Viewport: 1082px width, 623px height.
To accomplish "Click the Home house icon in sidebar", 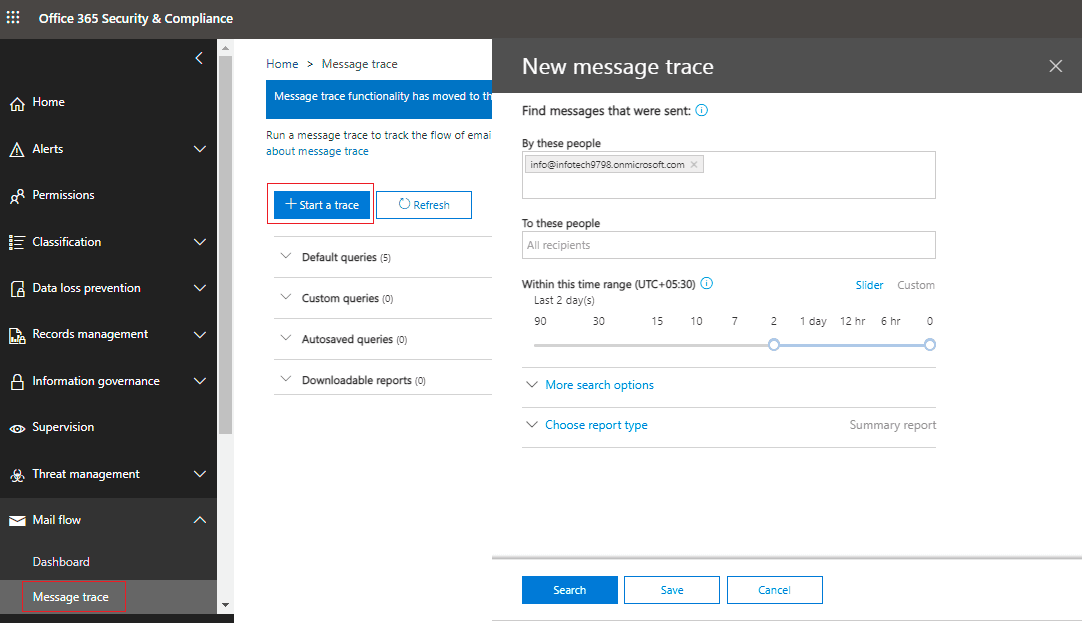I will 16,103.
